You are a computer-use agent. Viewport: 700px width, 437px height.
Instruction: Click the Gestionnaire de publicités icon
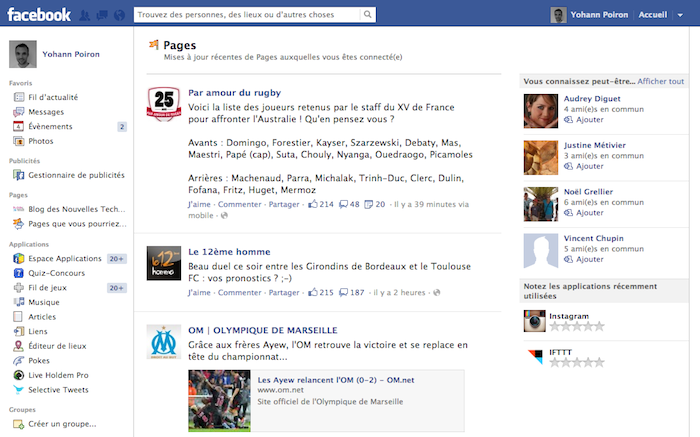19,175
